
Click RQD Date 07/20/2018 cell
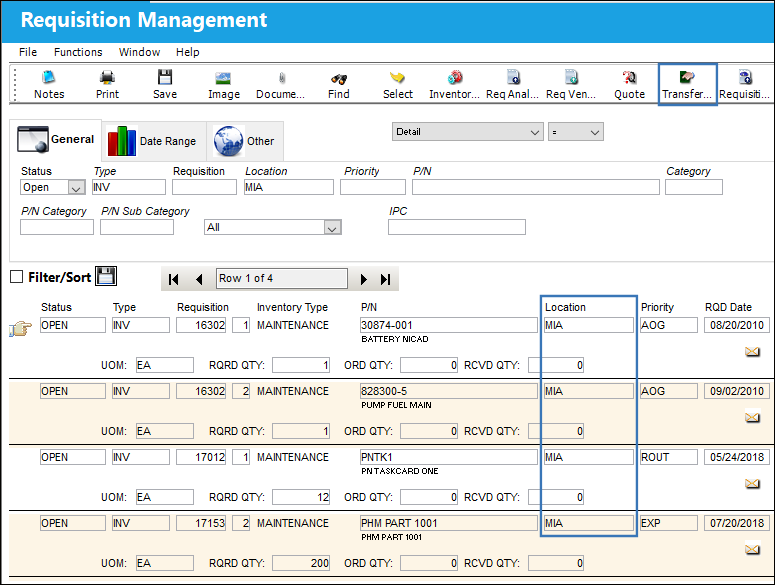(x=736, y=523)
